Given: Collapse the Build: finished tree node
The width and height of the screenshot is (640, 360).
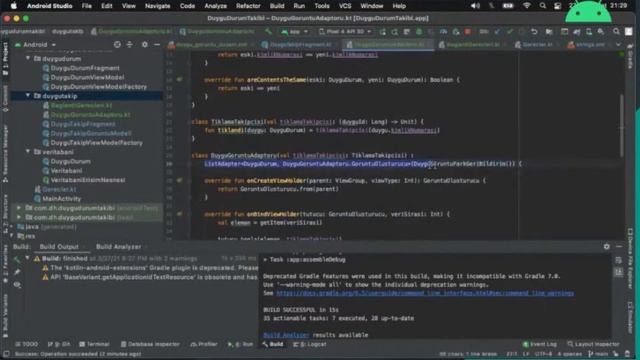Looking at the screenshot, I should coord(27,258).
